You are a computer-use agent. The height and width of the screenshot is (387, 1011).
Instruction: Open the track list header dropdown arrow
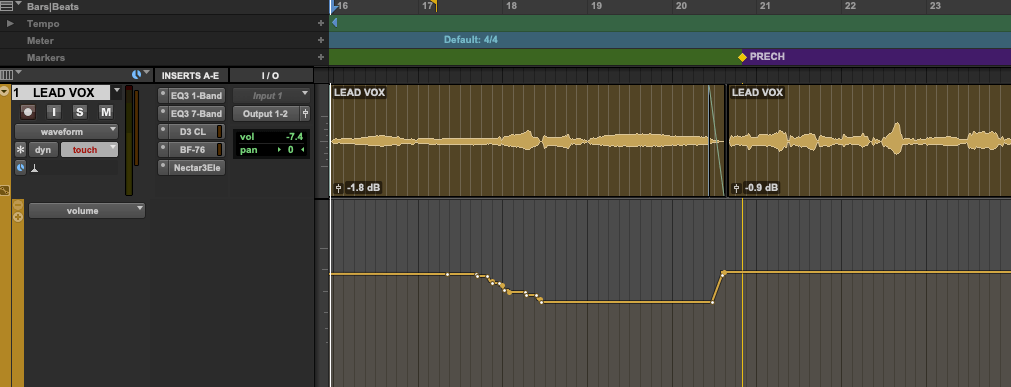(18, 73)
